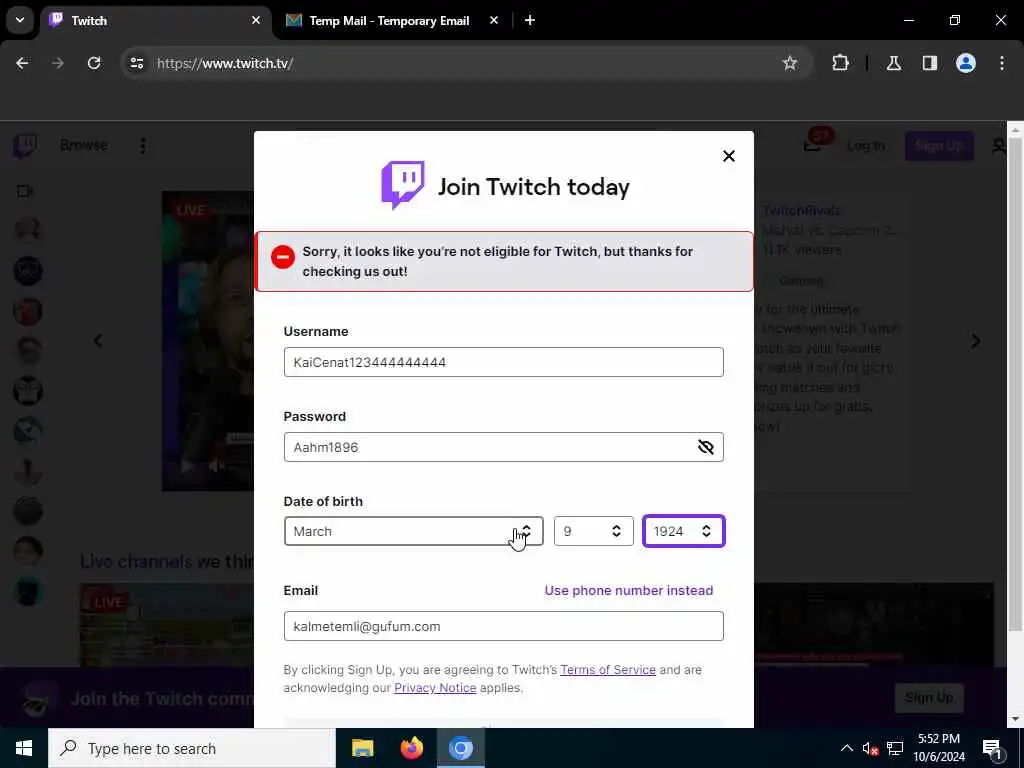Click the sidebar camera followed-channels icon

coord(25,191)
